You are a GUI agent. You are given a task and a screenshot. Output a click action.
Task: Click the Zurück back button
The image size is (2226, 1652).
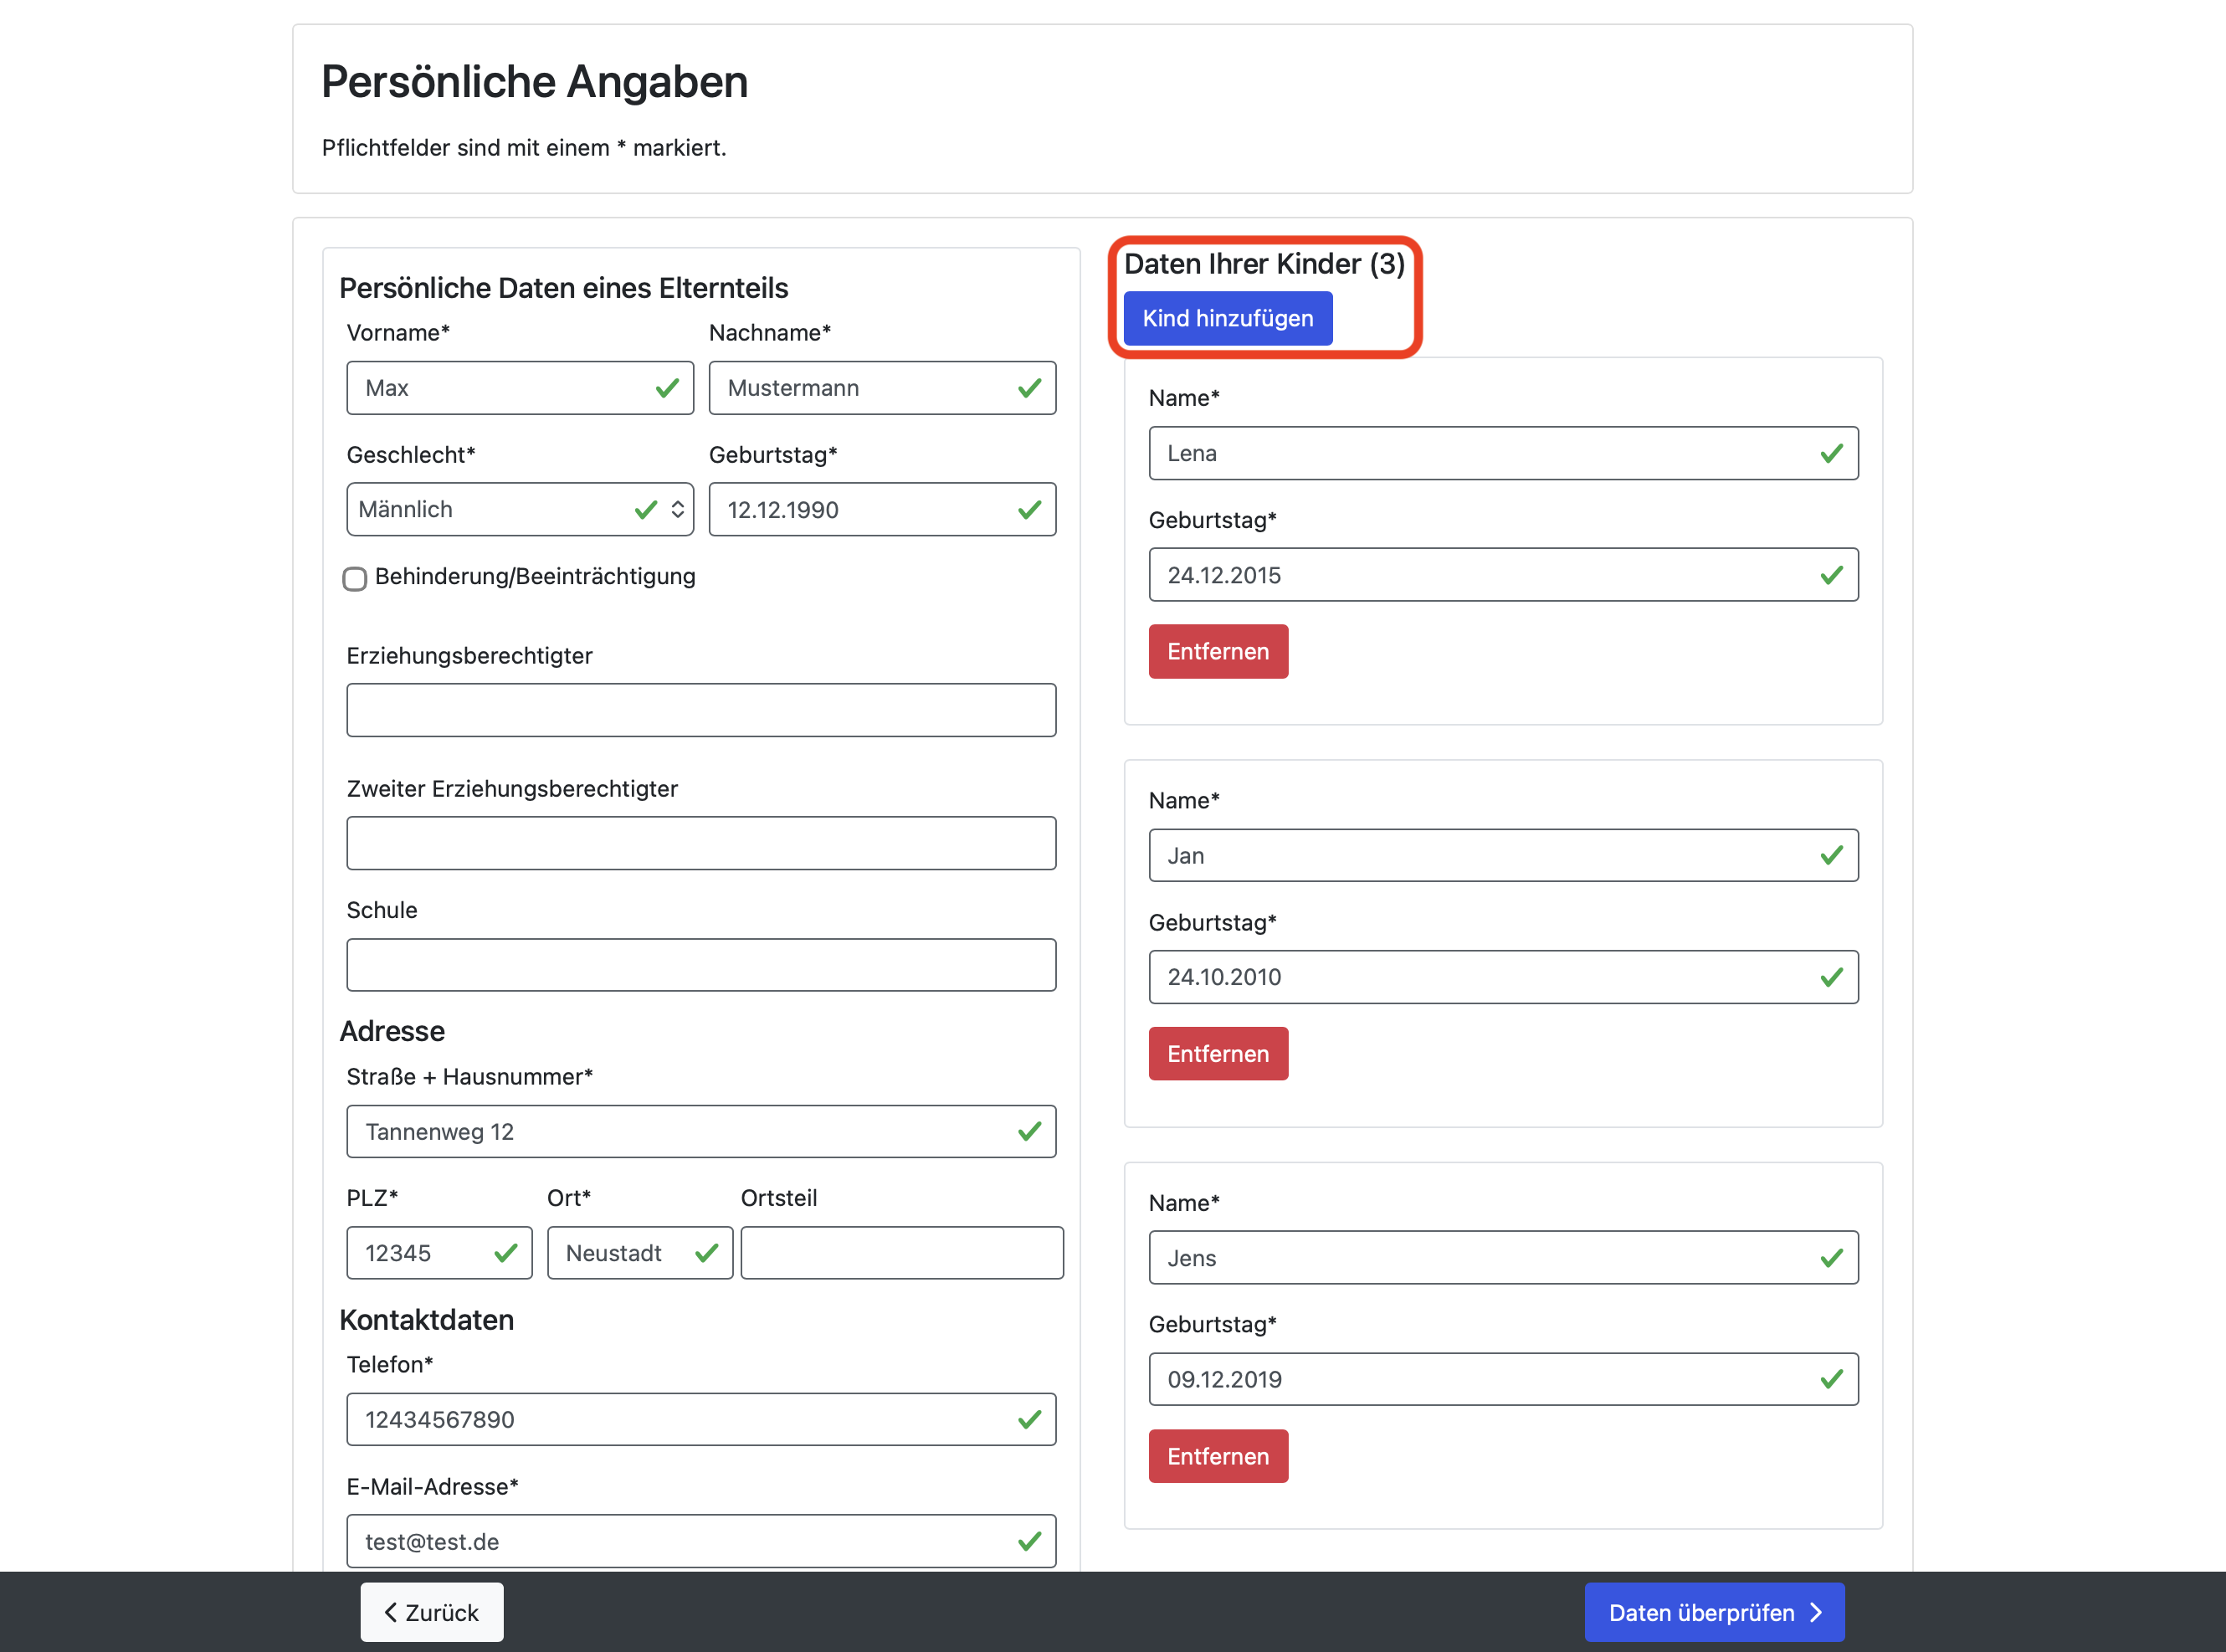(432, 1612)
